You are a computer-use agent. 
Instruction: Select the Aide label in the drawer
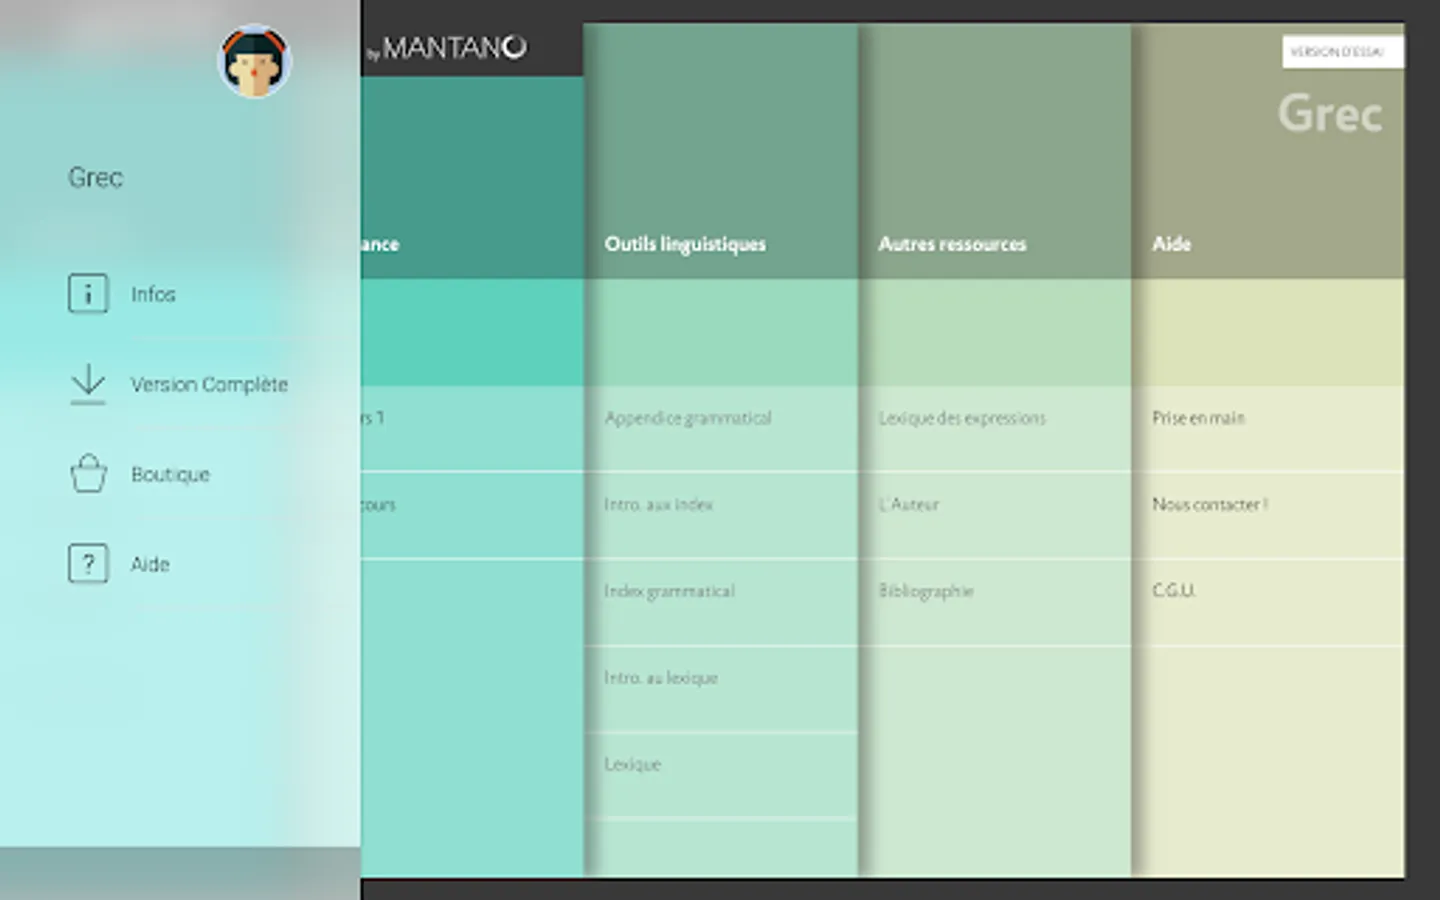150,564
